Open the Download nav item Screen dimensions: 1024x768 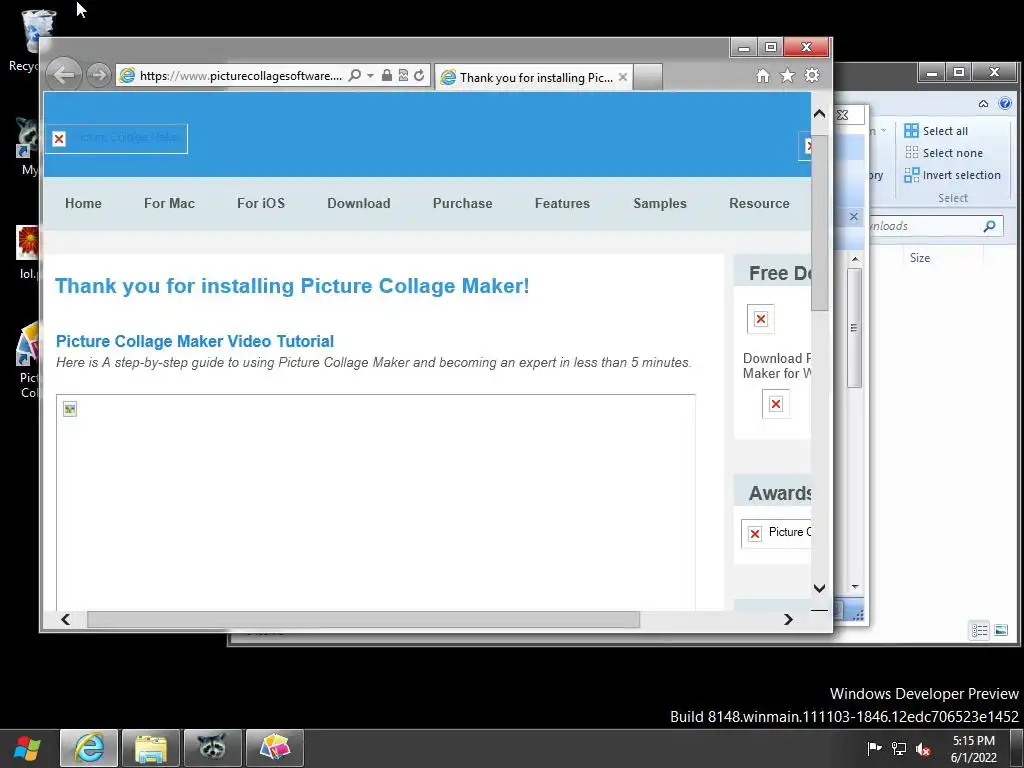click(359, 203)
